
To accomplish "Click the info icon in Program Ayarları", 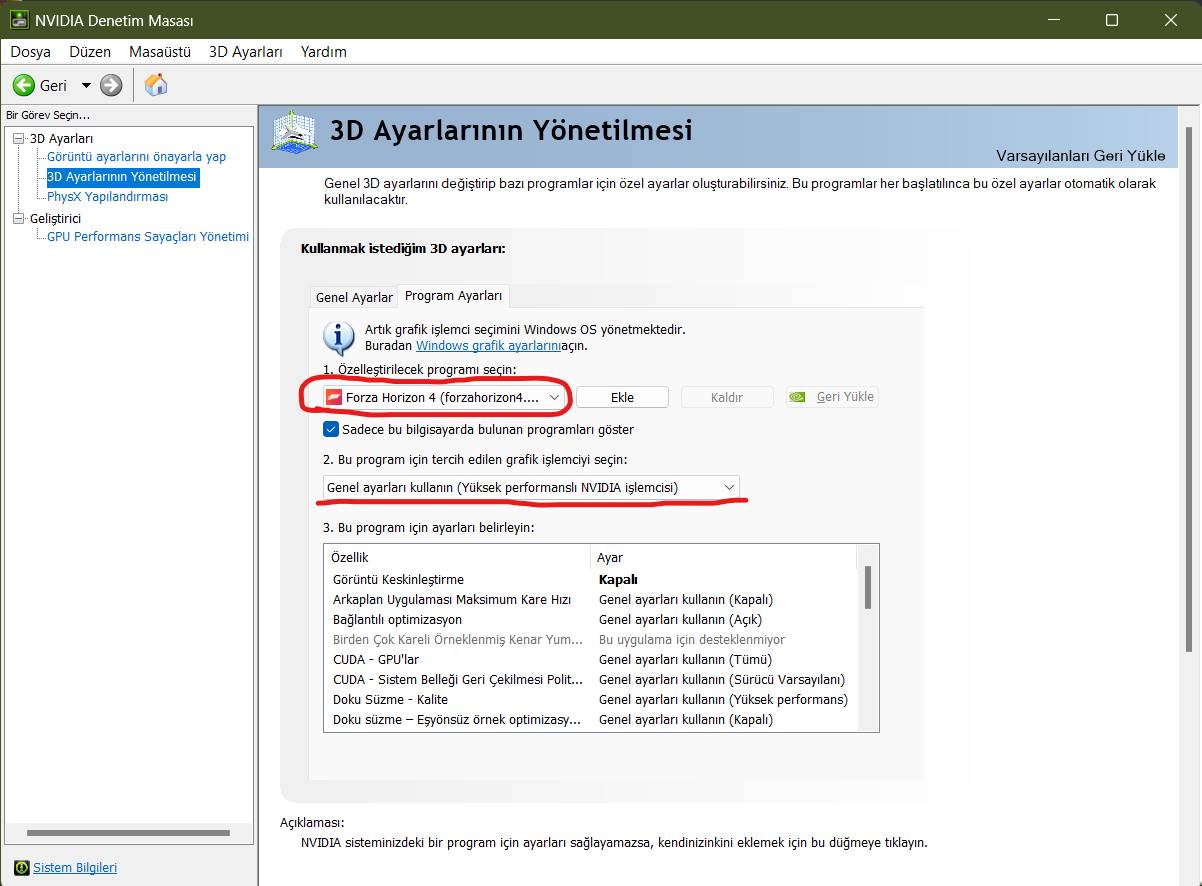I will pyautogui.click(x=339, y=338).
